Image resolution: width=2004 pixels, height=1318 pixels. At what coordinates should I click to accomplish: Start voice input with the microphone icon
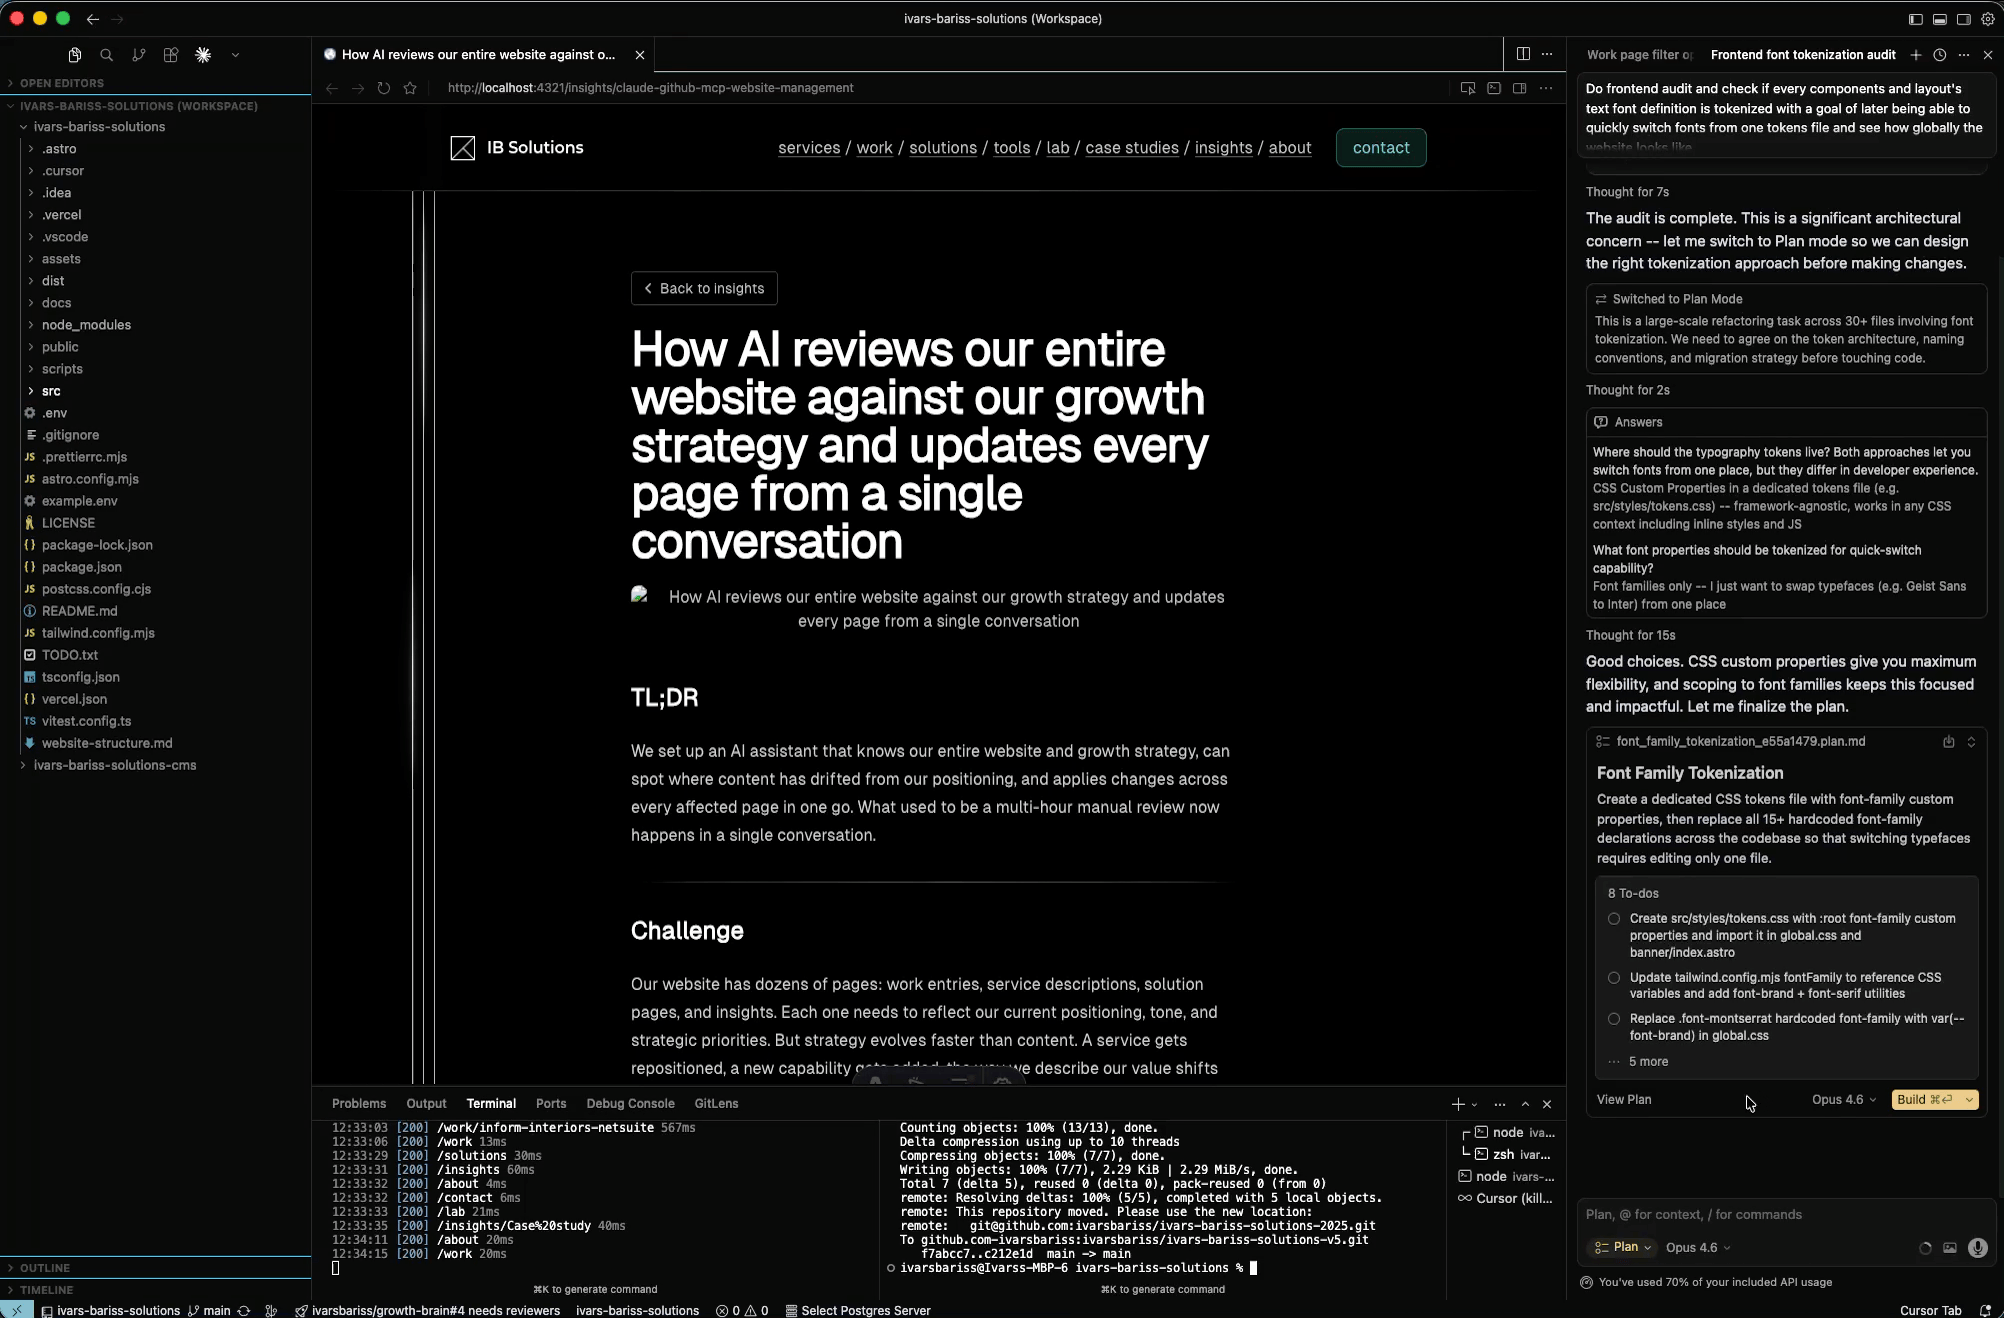1979,1248
